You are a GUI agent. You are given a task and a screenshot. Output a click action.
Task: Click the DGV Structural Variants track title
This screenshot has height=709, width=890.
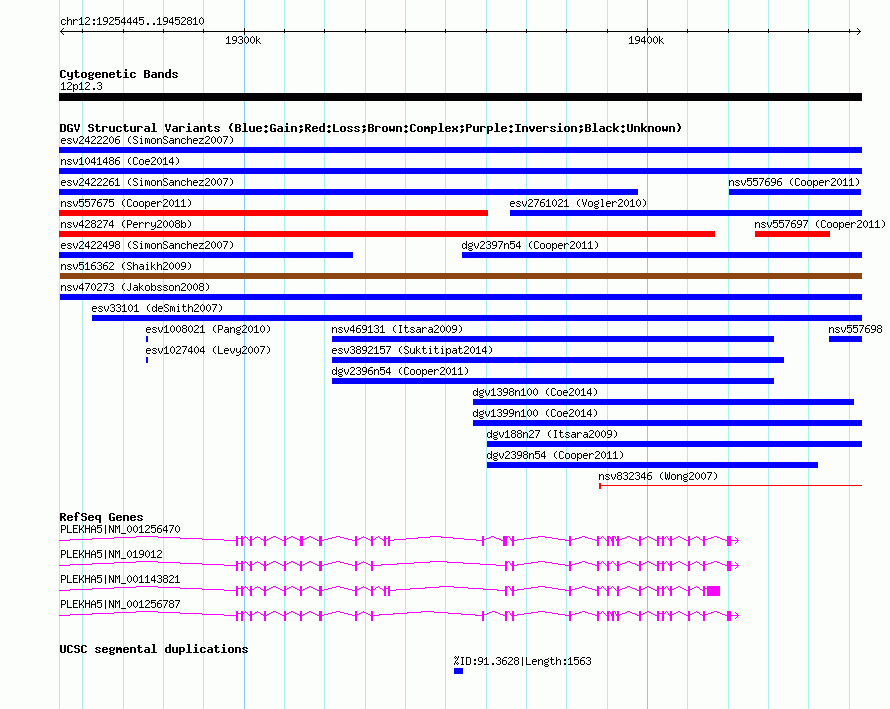pyautogui.click(x=371, y=128)
